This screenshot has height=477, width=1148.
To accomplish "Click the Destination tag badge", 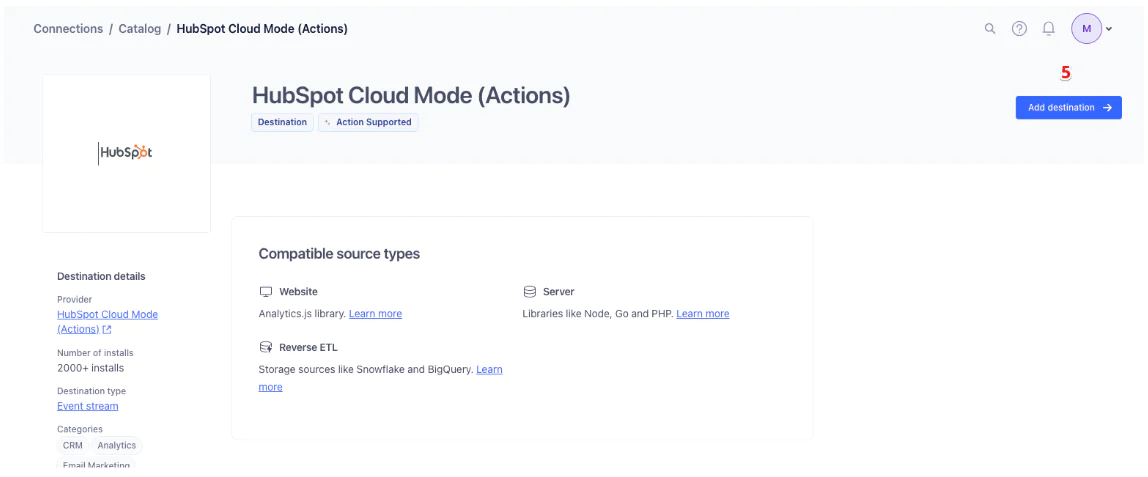I will pos(283,122).
